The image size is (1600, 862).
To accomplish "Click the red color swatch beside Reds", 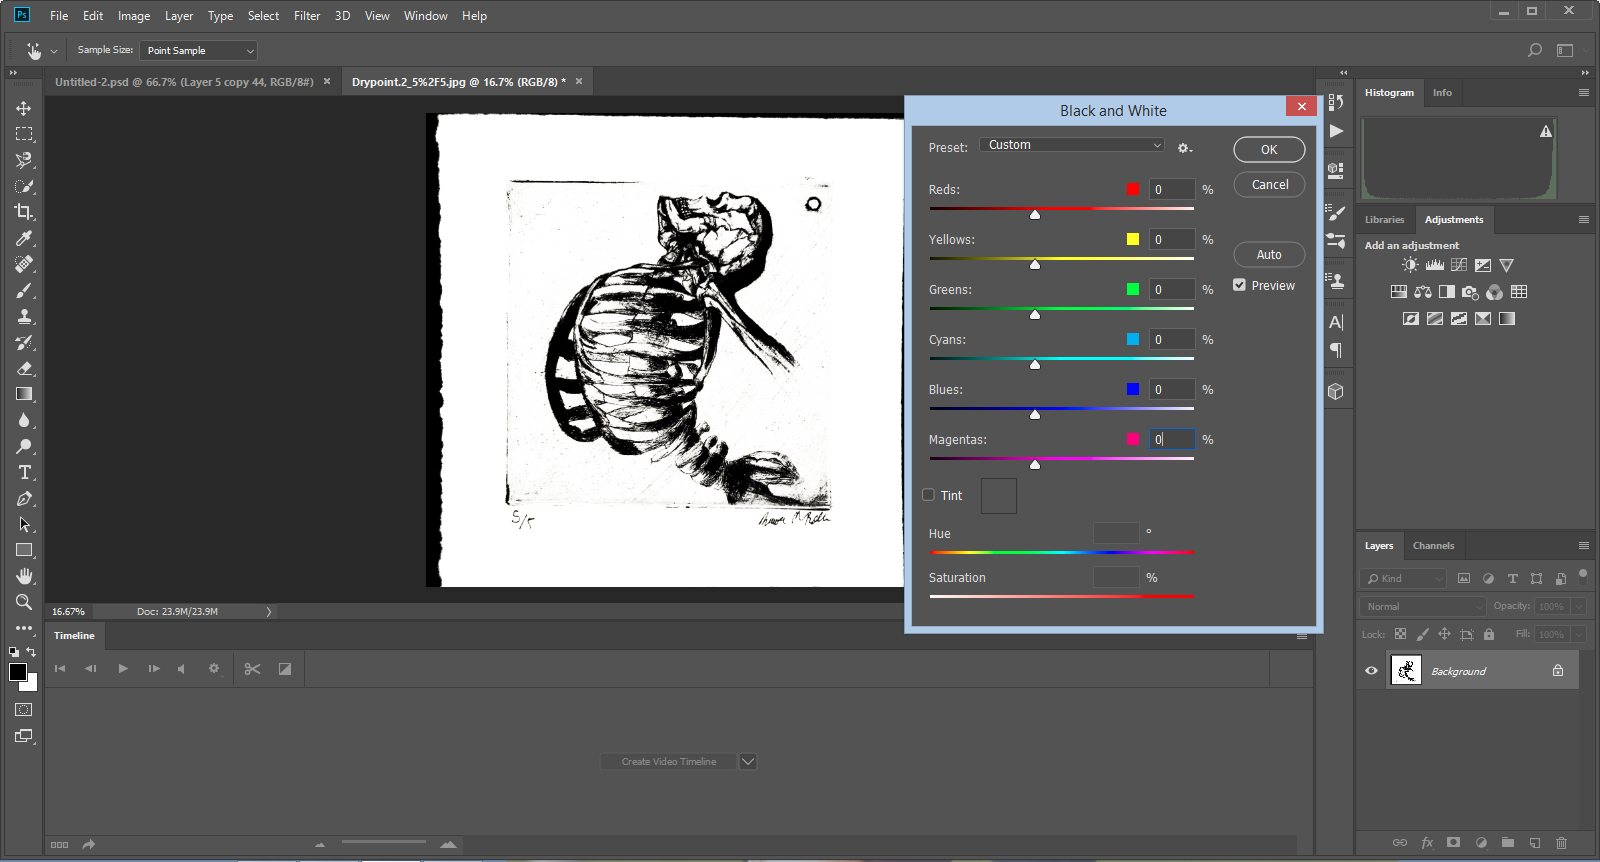I will click(1133, 189).
